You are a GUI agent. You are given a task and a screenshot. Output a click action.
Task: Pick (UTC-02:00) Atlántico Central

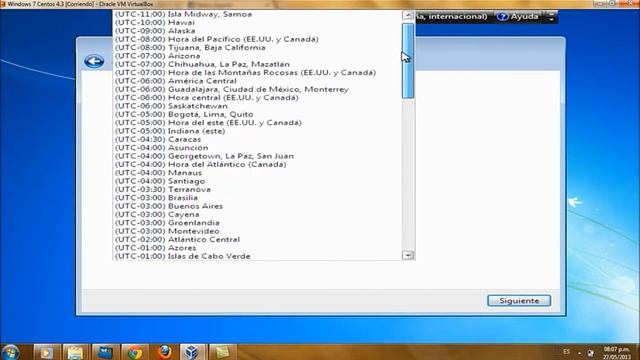pyautogui.click(x=257, y=240)
